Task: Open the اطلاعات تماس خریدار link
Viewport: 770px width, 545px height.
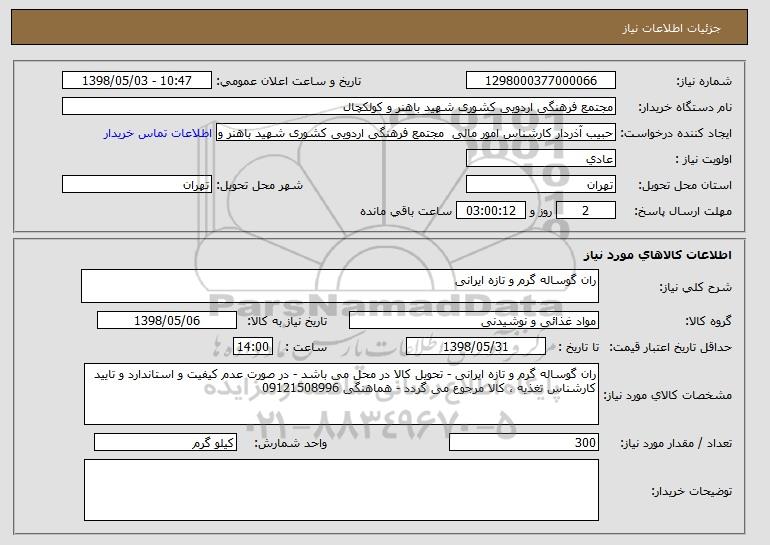Action: [158, 133]
